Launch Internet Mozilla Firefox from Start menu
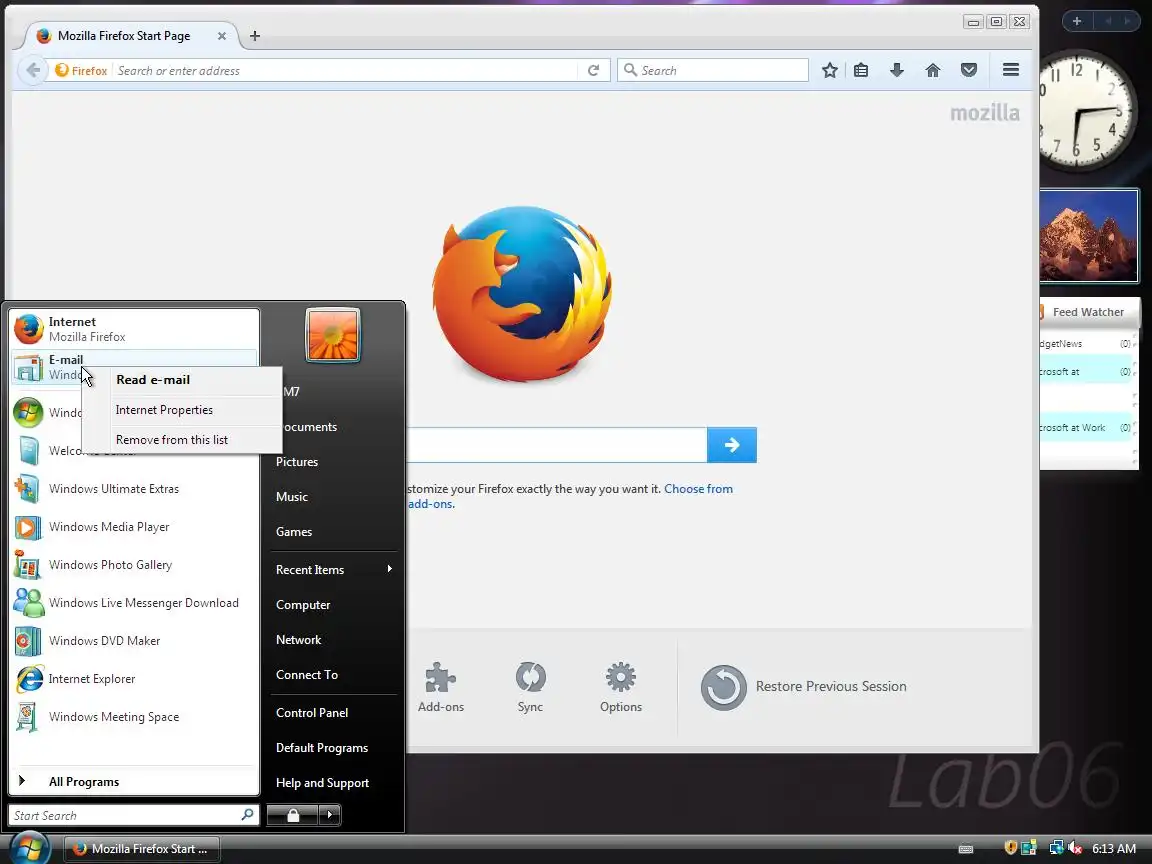 point(134,329)
